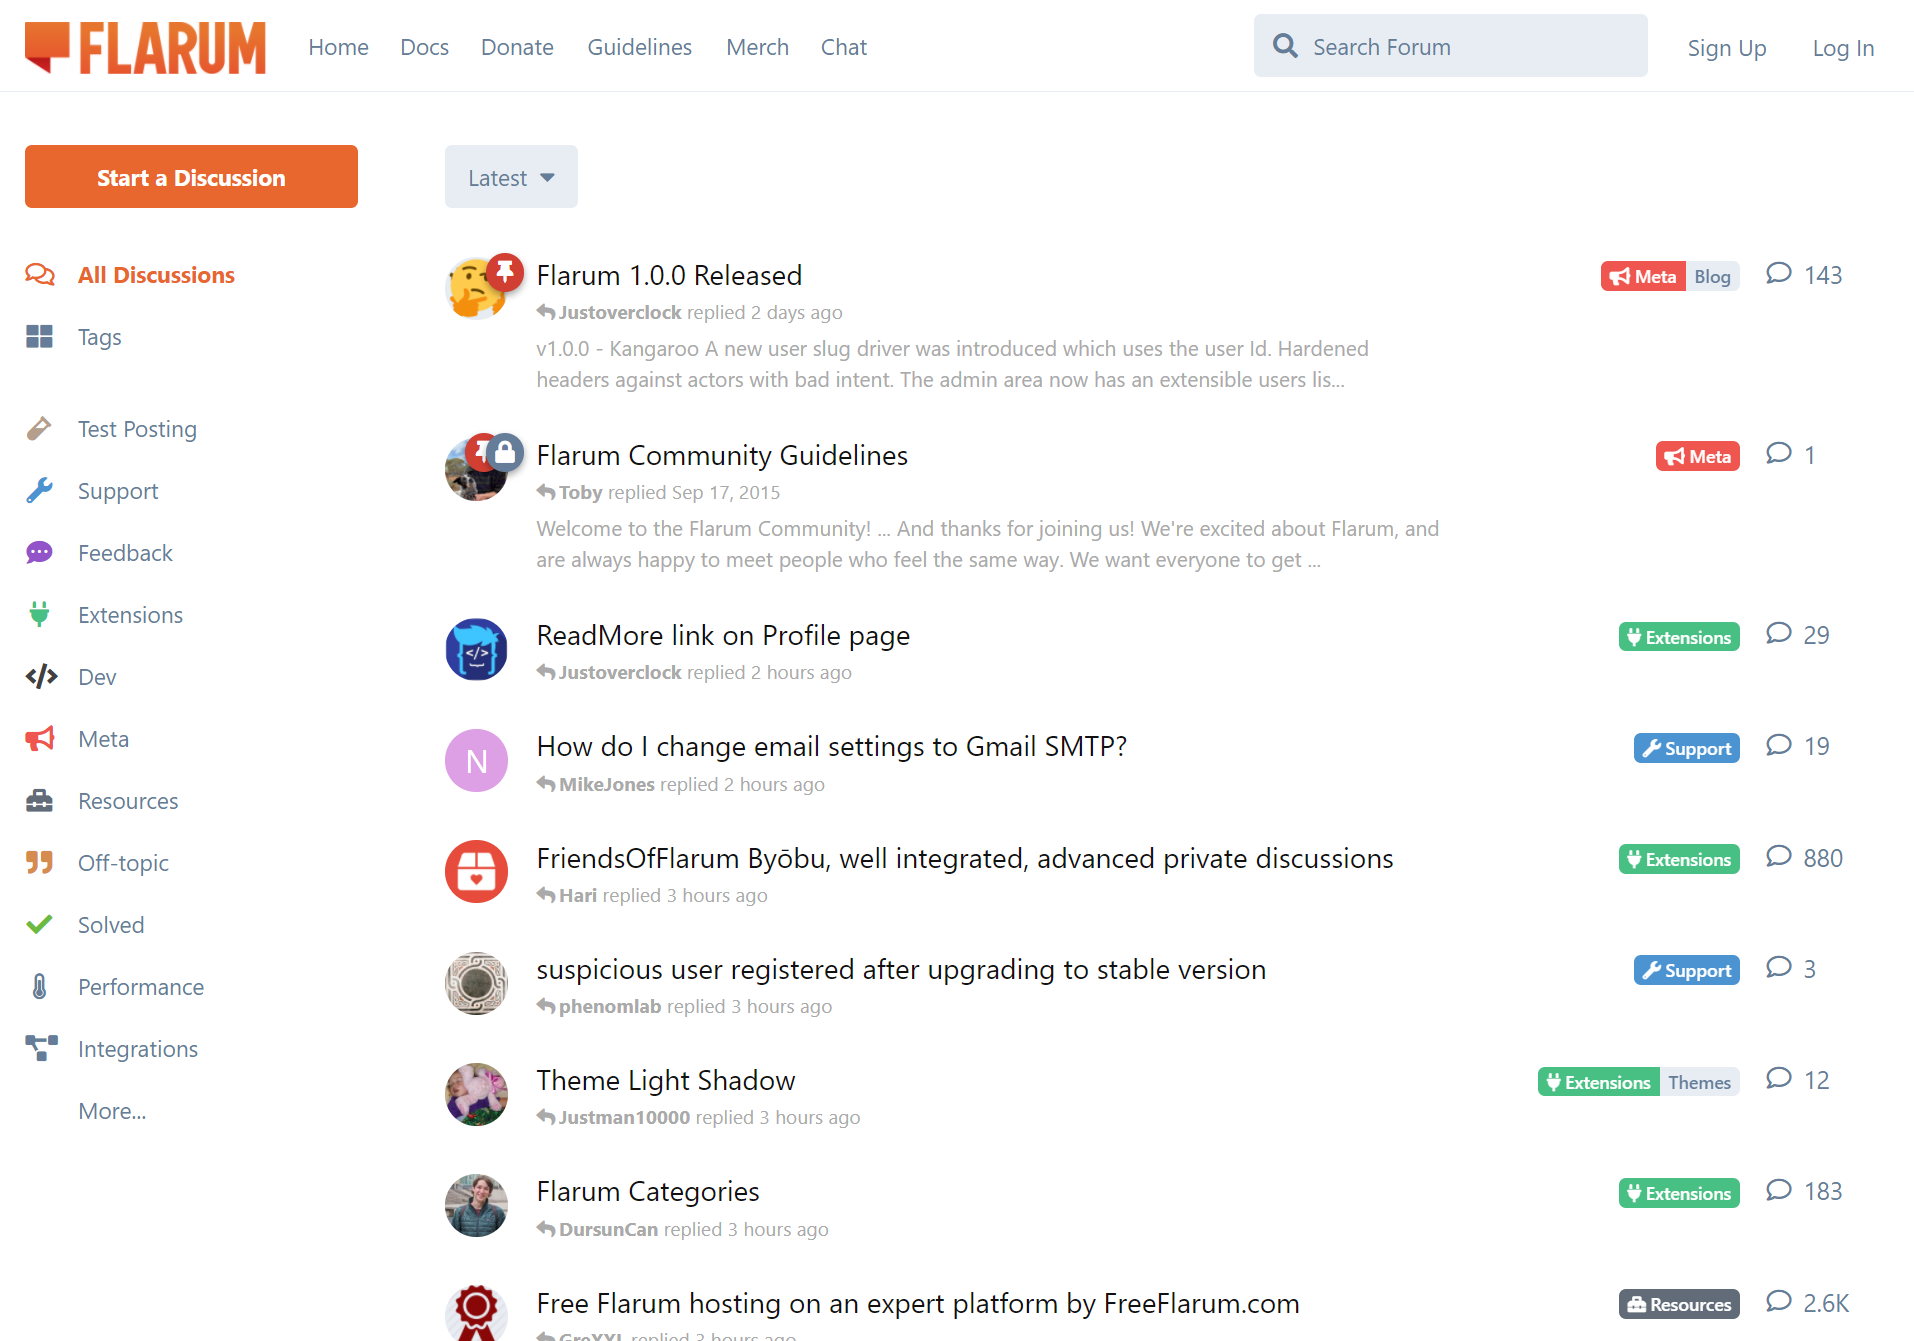Open the Resources toolbox icon
This screenshot has height=1341, width=1914.
coord(40,800)
